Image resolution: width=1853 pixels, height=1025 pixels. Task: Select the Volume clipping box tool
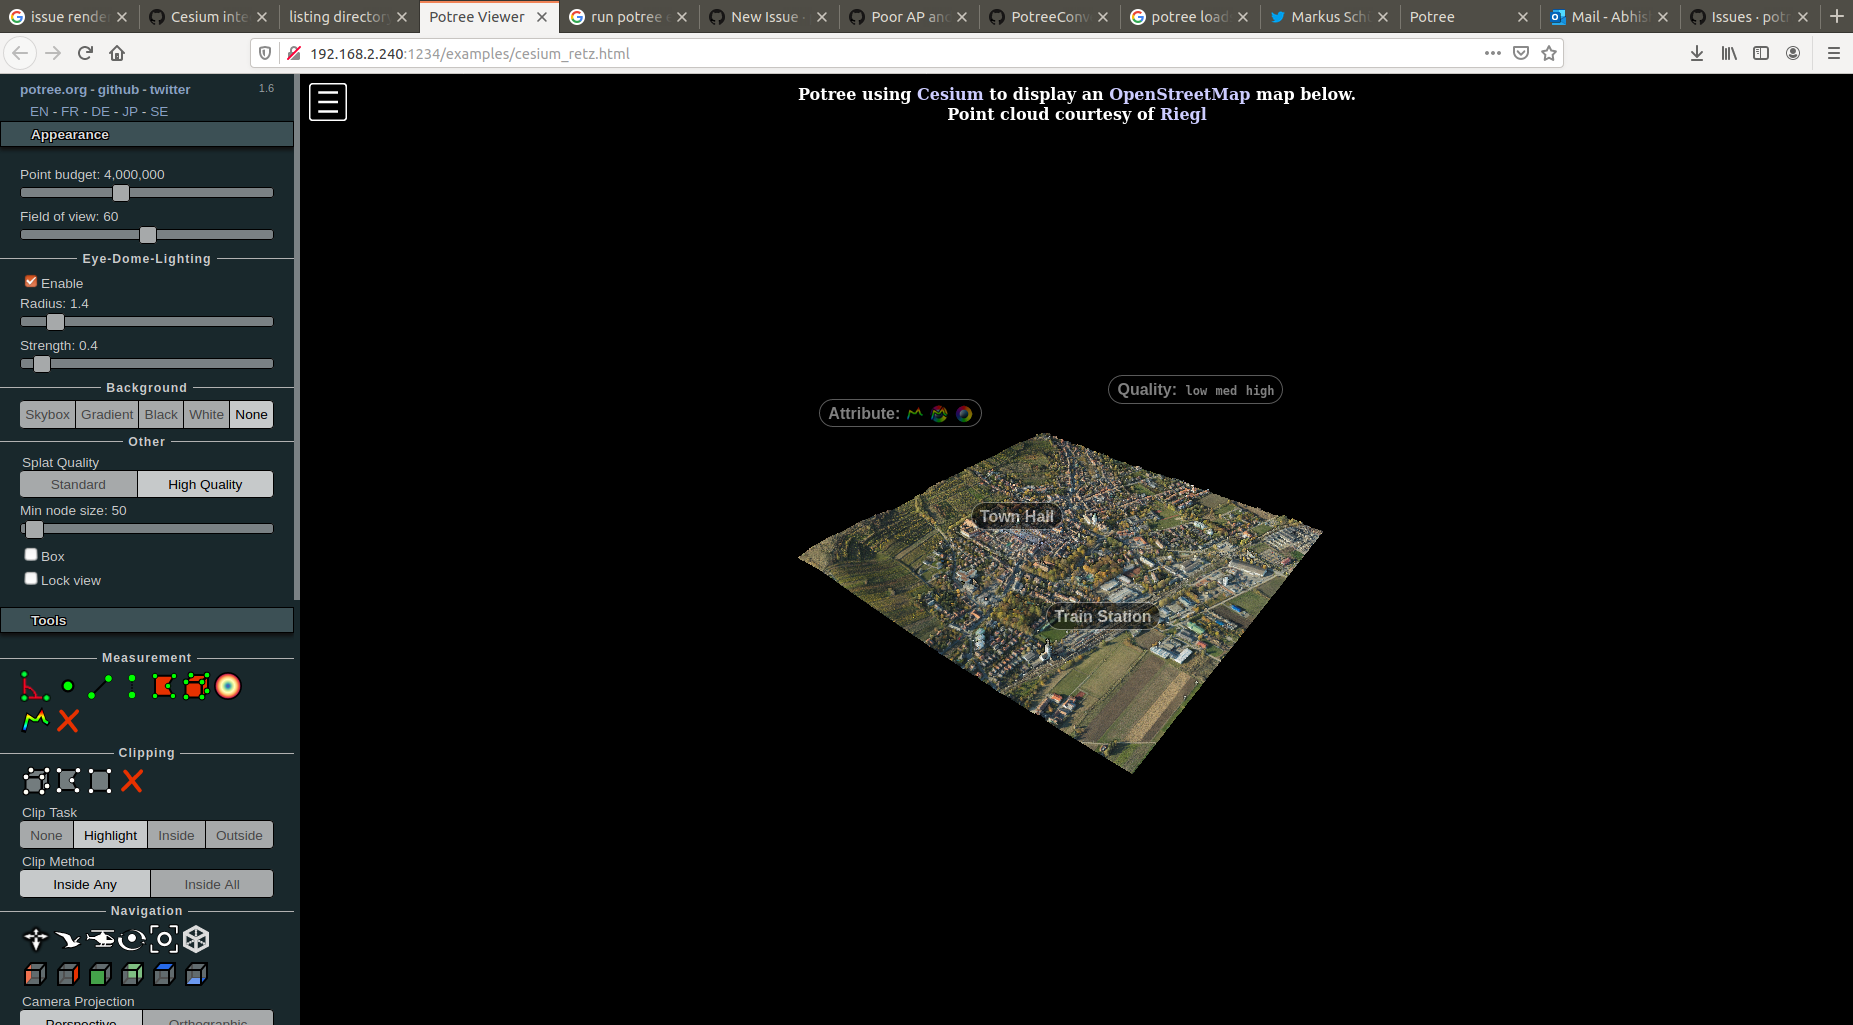point(36,781)
